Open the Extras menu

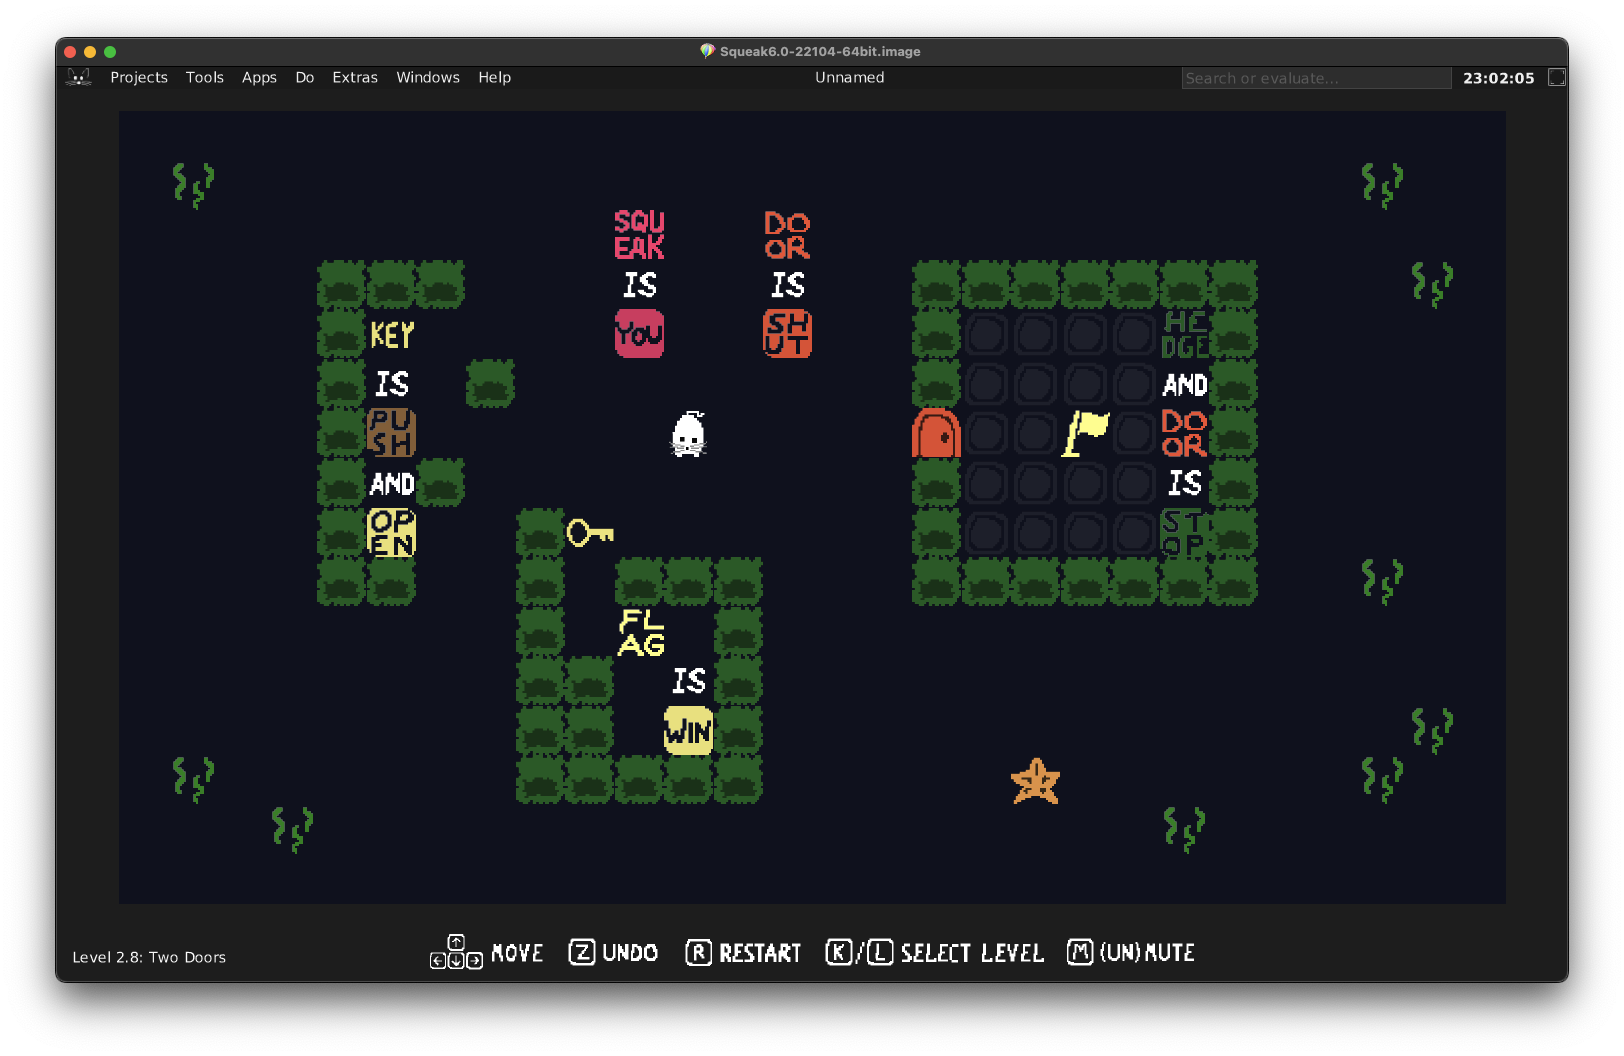pyautogui.click(x=355, y=78)
